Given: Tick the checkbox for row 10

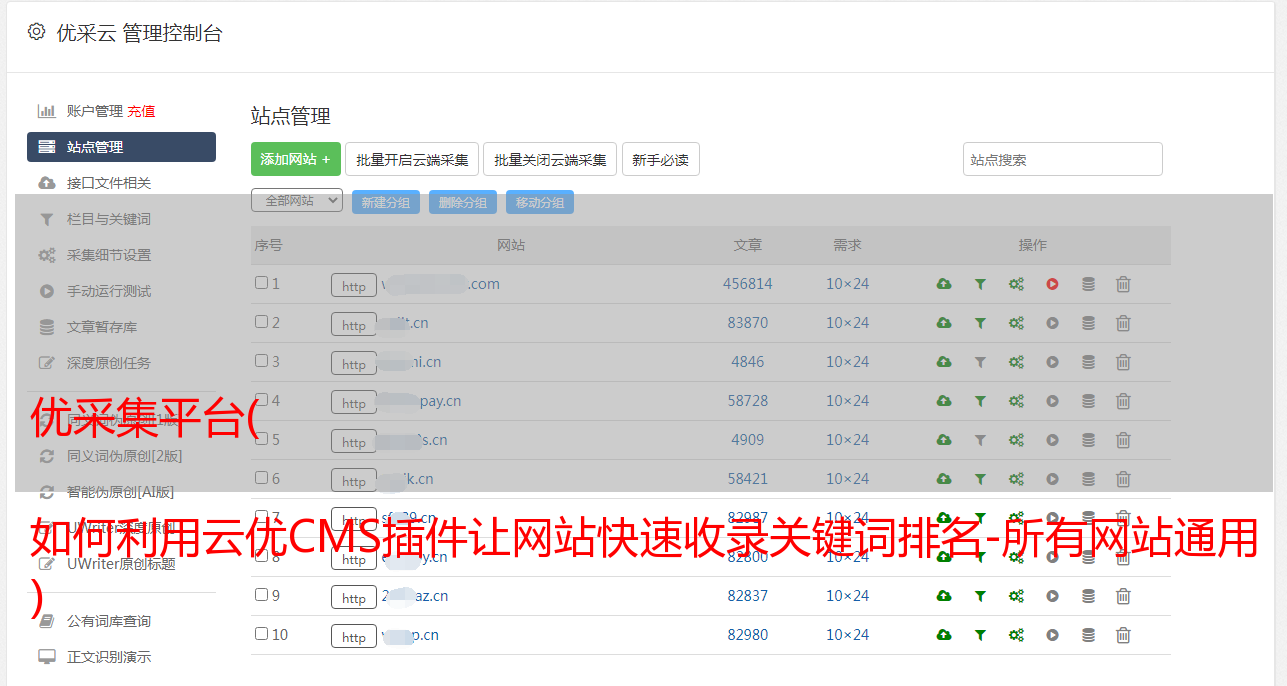Looking at the screenshot, I should [x=261, y=634].
